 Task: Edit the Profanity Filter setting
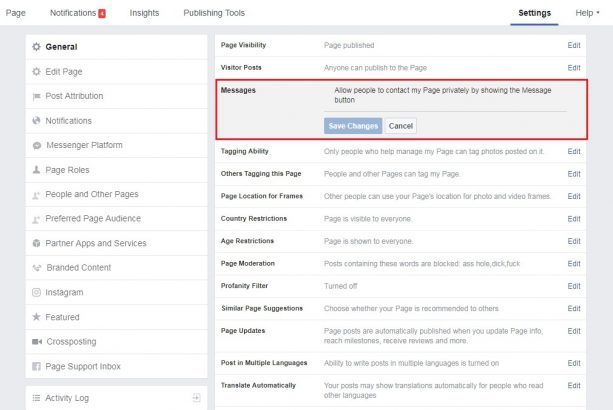click(x=573, y=285)
